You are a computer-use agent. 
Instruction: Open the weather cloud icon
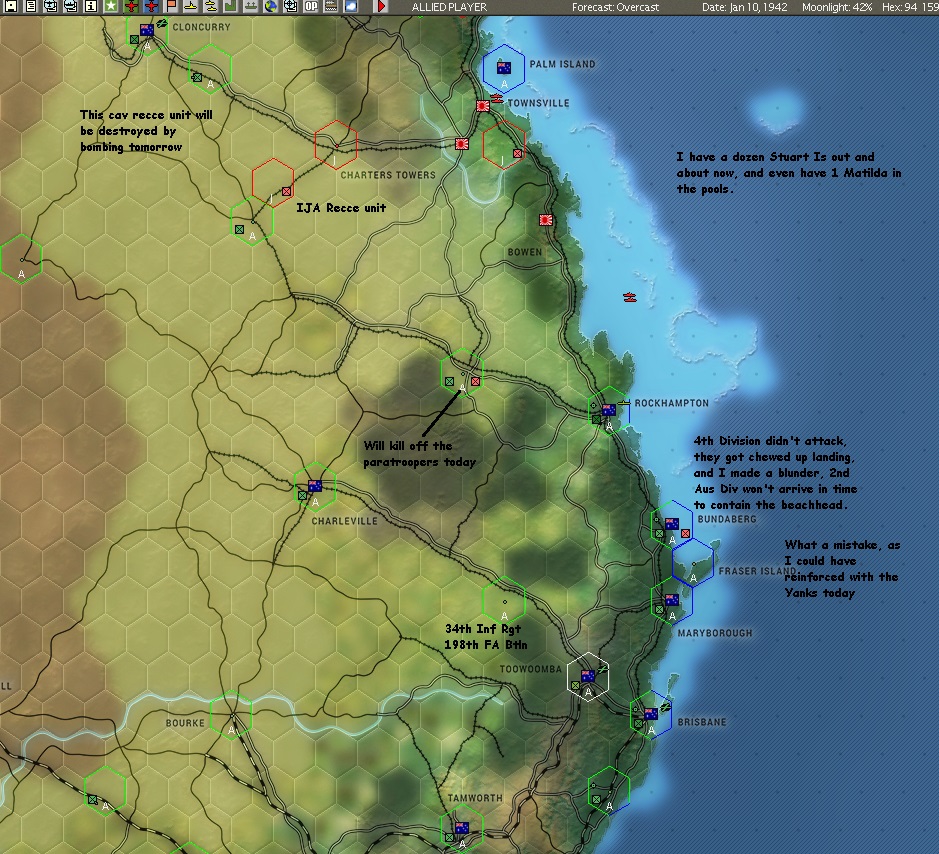(x=351, y=7)
